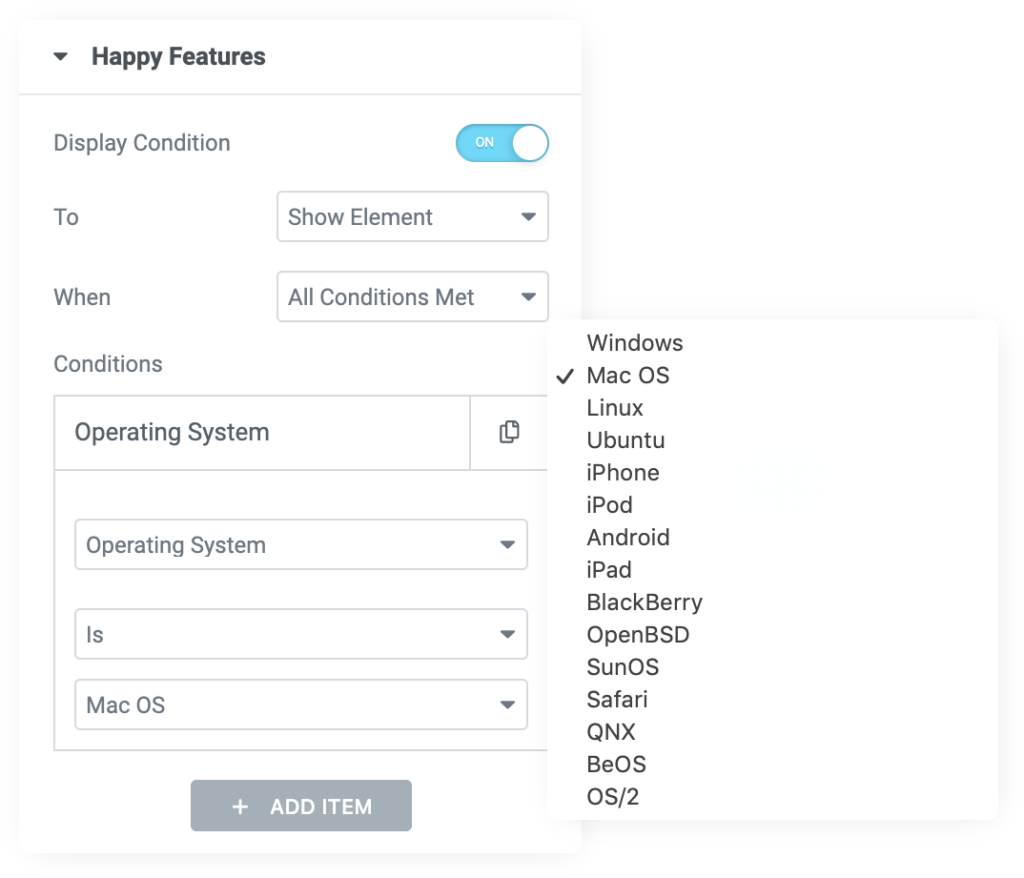Select Windows from the OS list

634,343
